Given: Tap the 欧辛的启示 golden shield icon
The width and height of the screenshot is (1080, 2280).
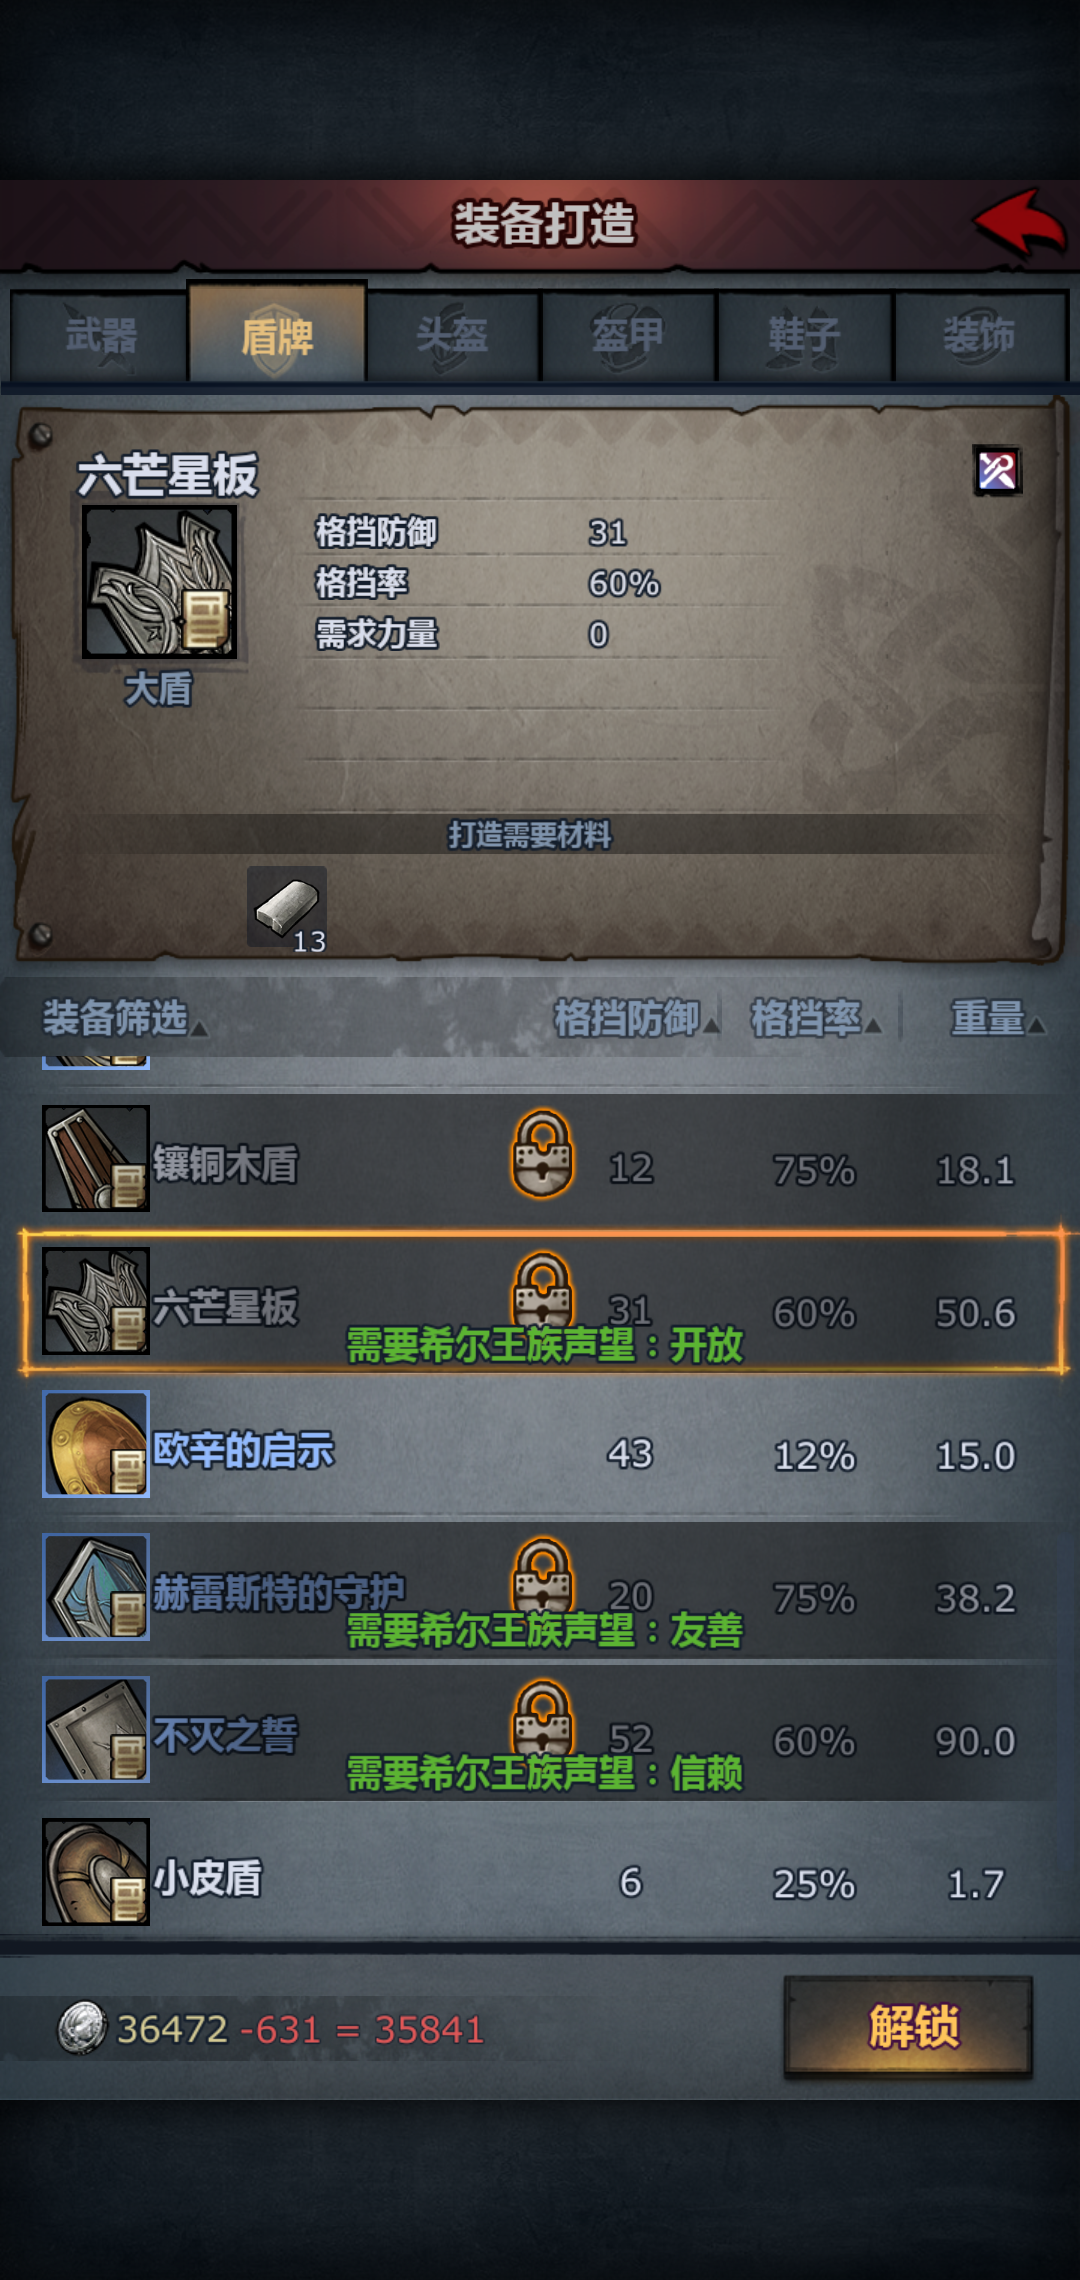Looking at the screenshot, I should coord(96,1444).
